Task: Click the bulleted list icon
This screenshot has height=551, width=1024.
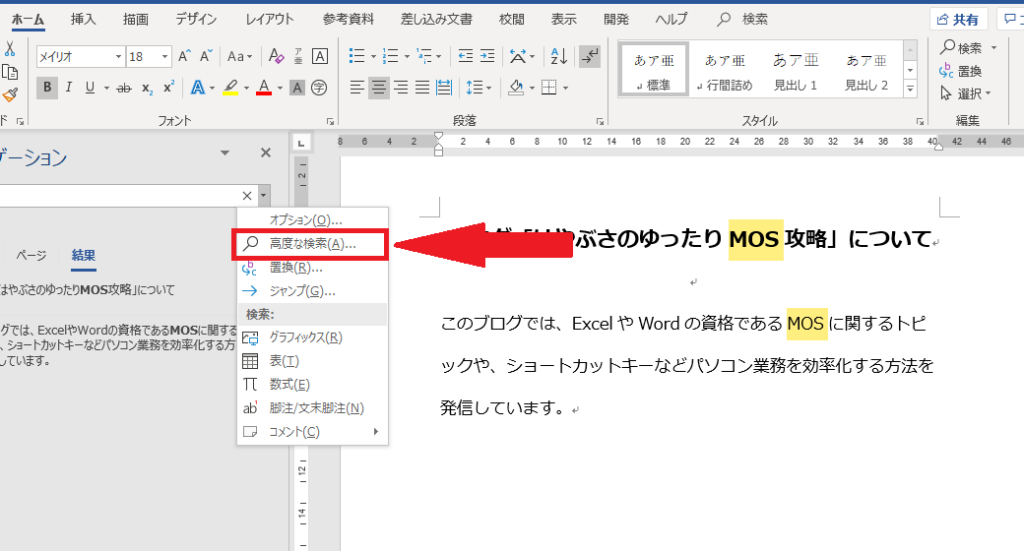Action: [357, 56]
